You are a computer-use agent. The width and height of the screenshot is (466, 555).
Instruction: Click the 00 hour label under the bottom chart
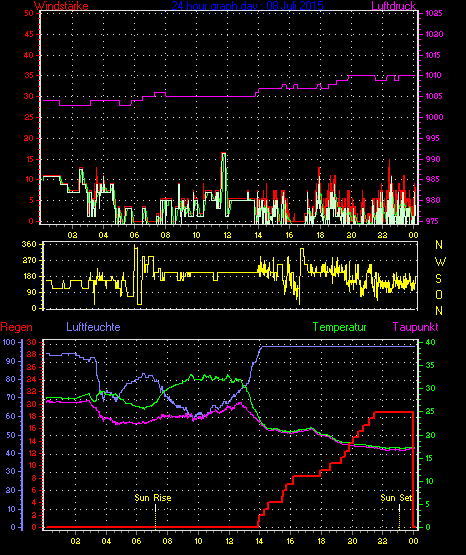[414, 541]
